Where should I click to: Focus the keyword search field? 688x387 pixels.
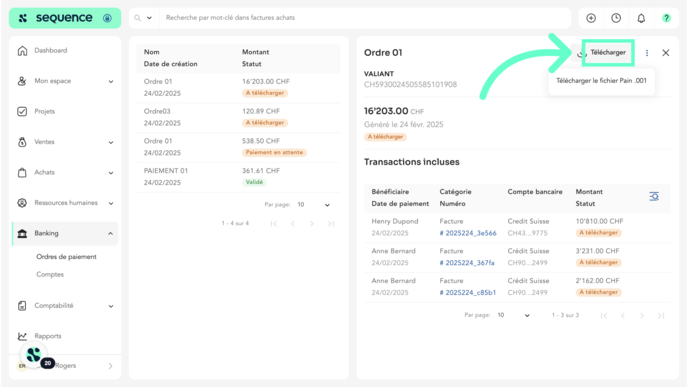coord(364,18)
